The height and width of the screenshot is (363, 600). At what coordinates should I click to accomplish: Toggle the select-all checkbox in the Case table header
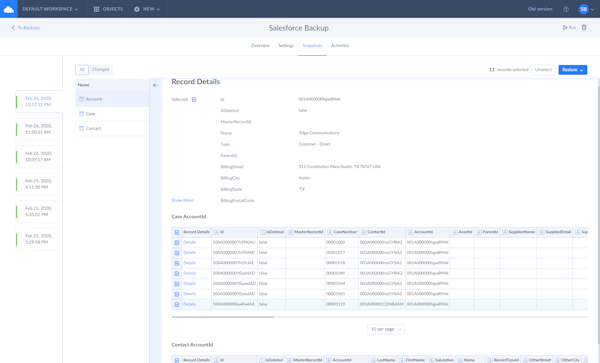click(177, 232)
